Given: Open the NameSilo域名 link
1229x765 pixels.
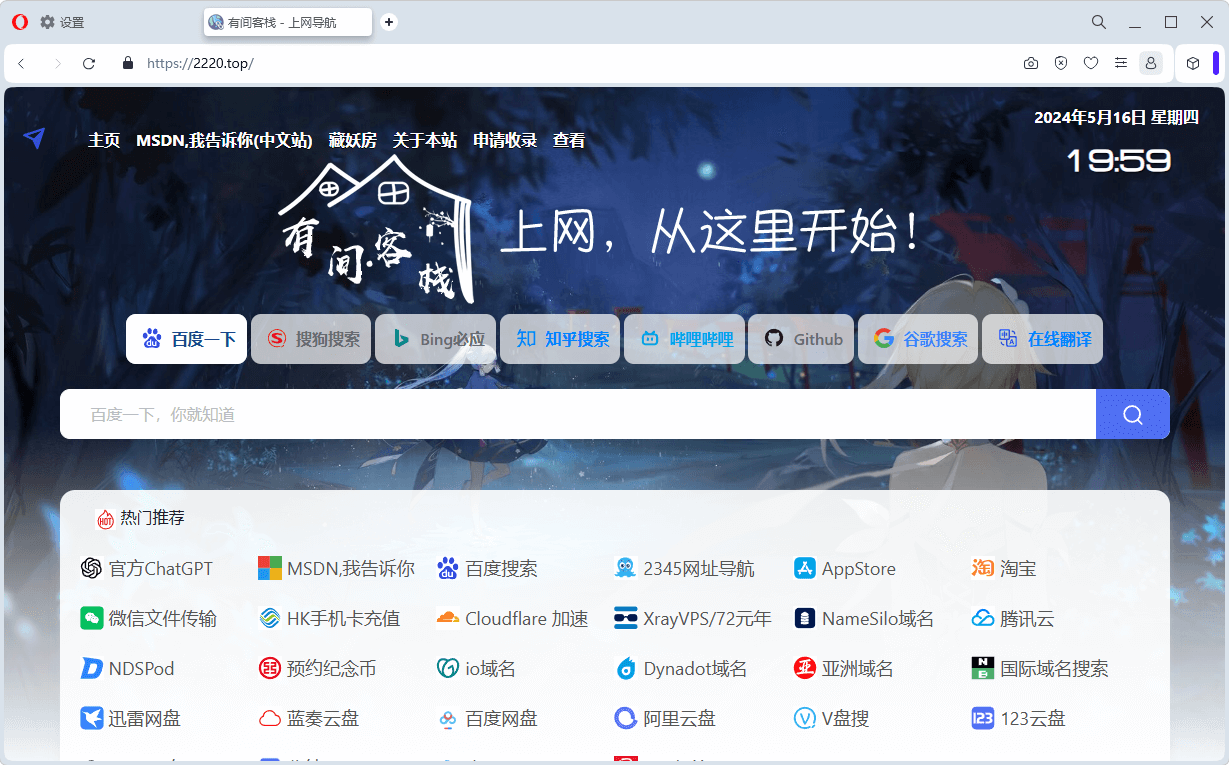Looking at the screenshot, I should click(864, 619).
